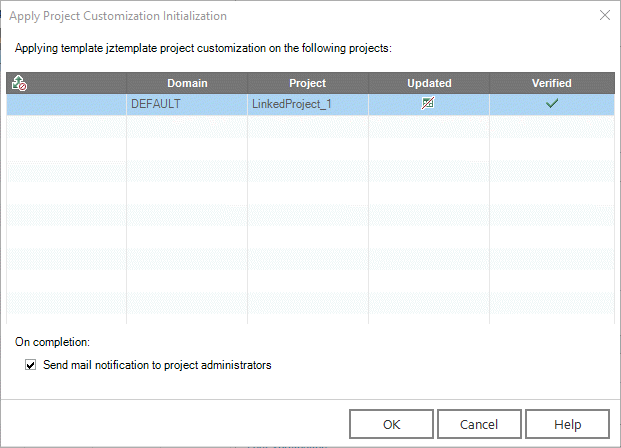Click the blank first cell of the DEFAULT row

pyautogui.click(x=66, y=104)
